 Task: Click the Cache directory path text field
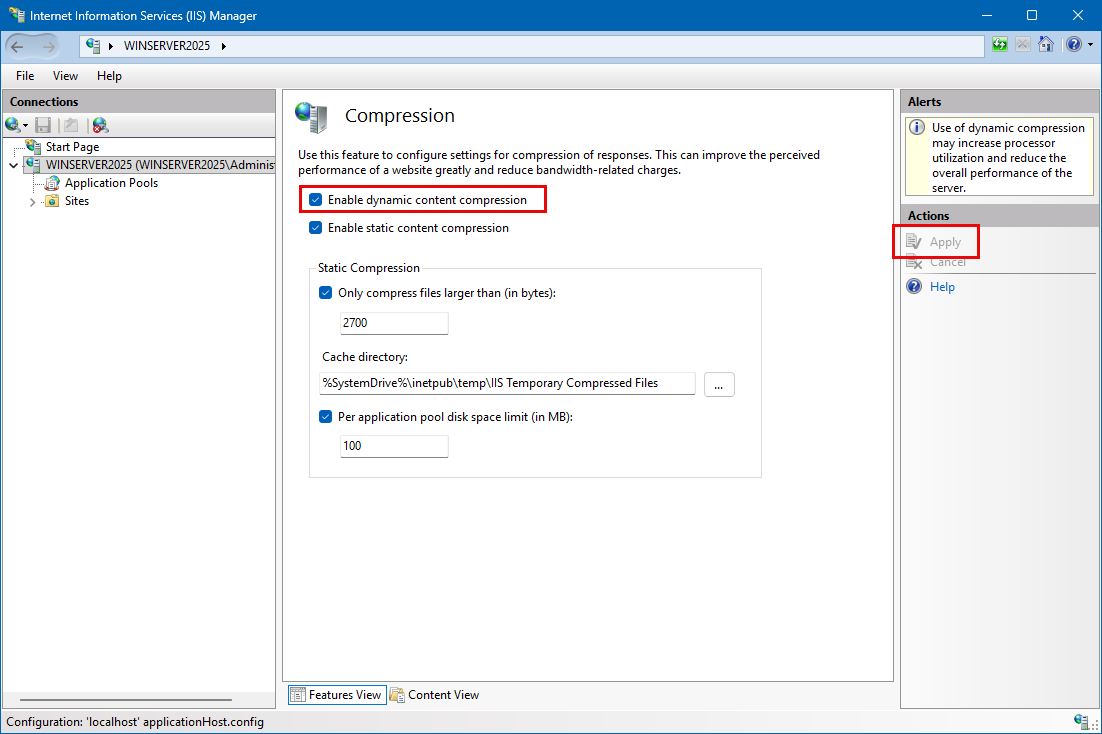[506, 383]
